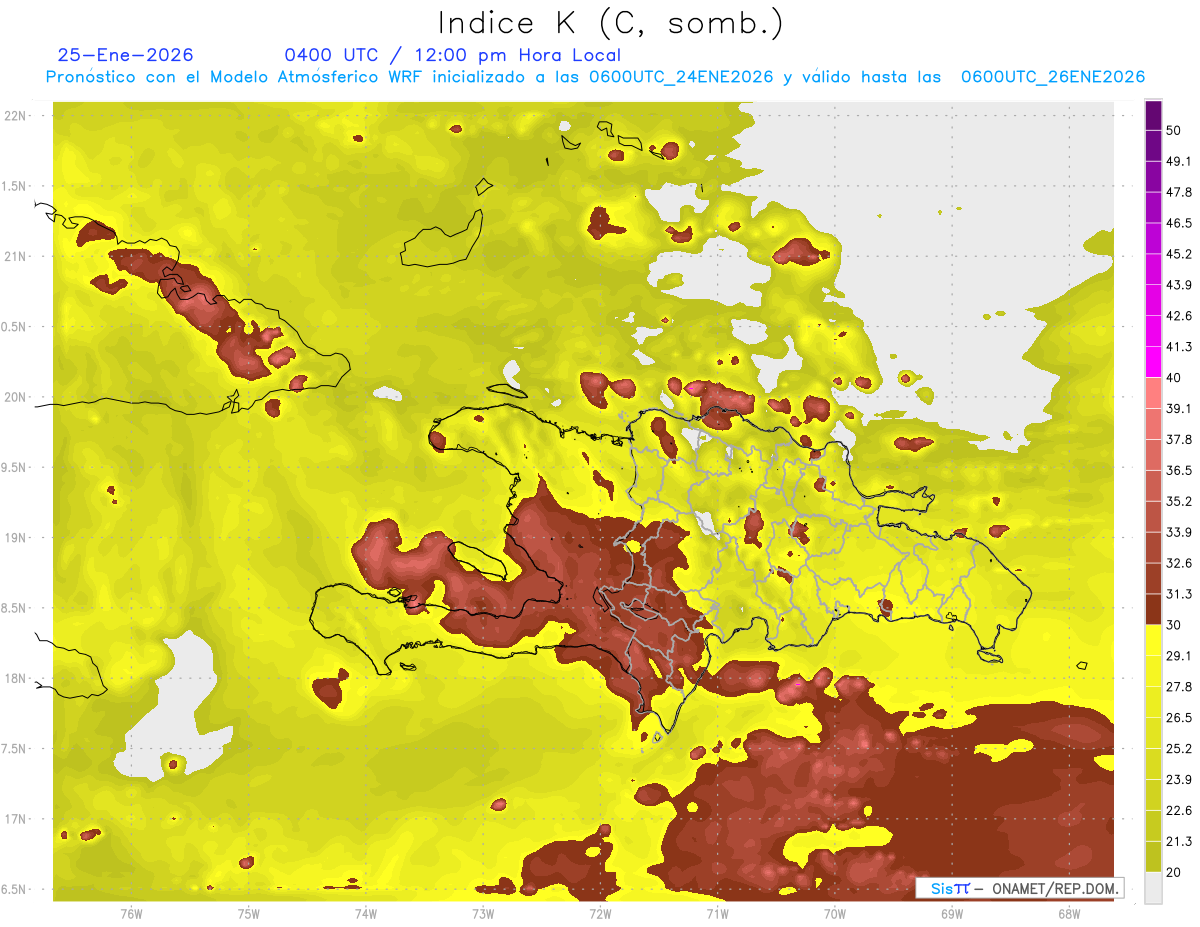
Task: Click the legend value "22.6"
Action: 1180,810
